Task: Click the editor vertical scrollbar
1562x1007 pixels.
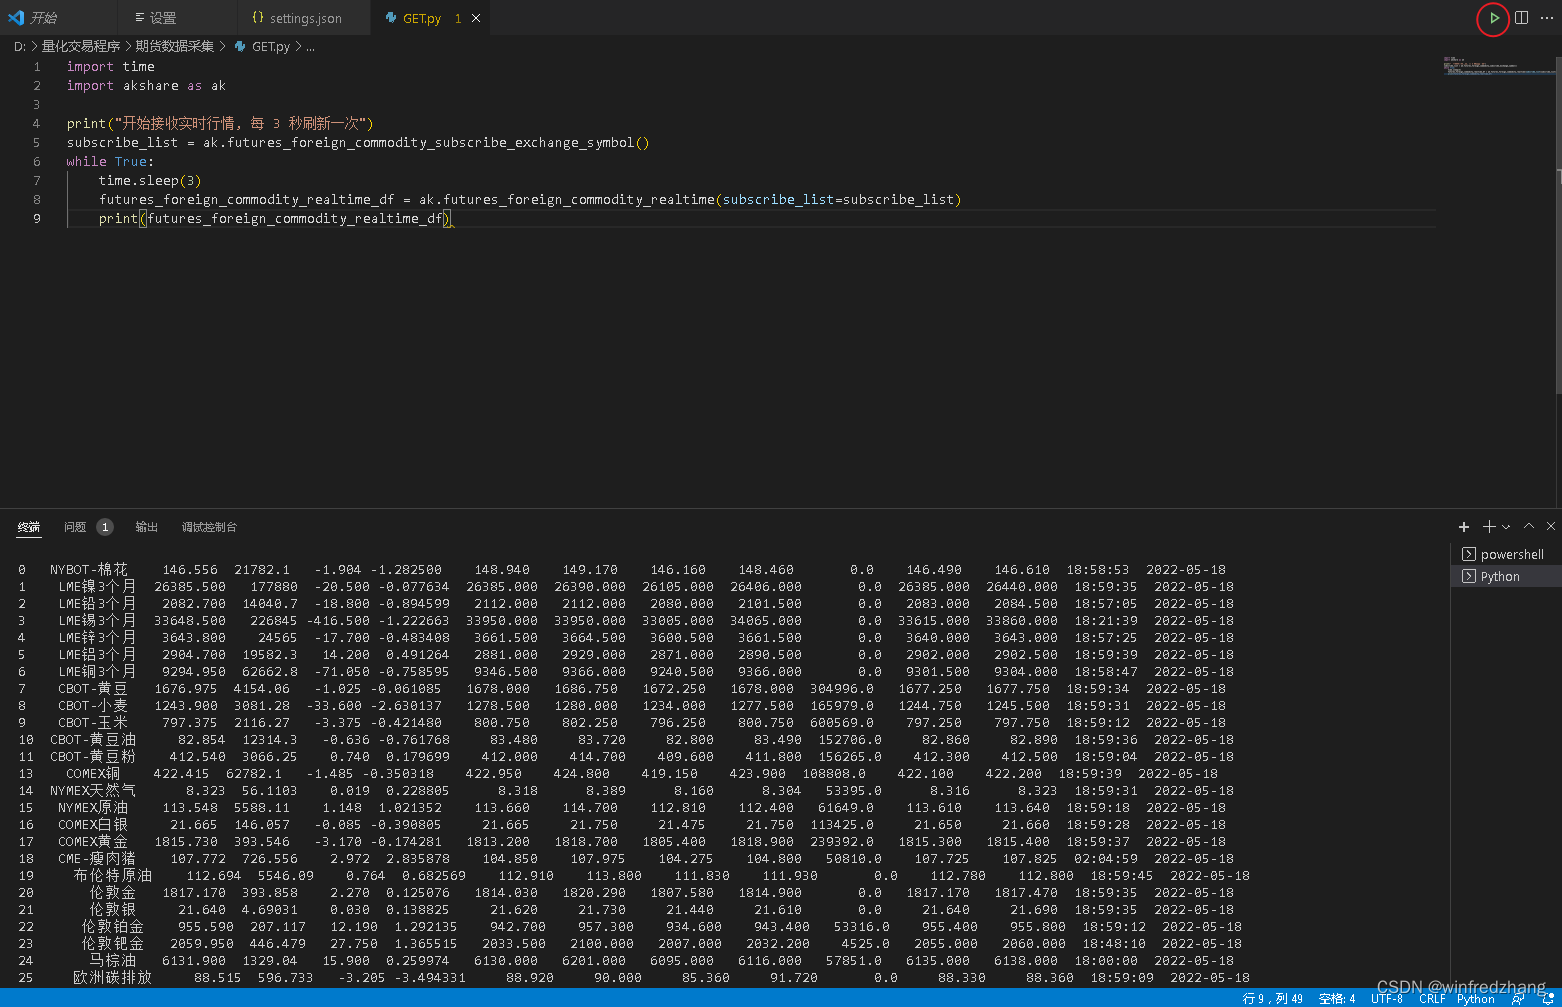Action: pos(1558,225)
